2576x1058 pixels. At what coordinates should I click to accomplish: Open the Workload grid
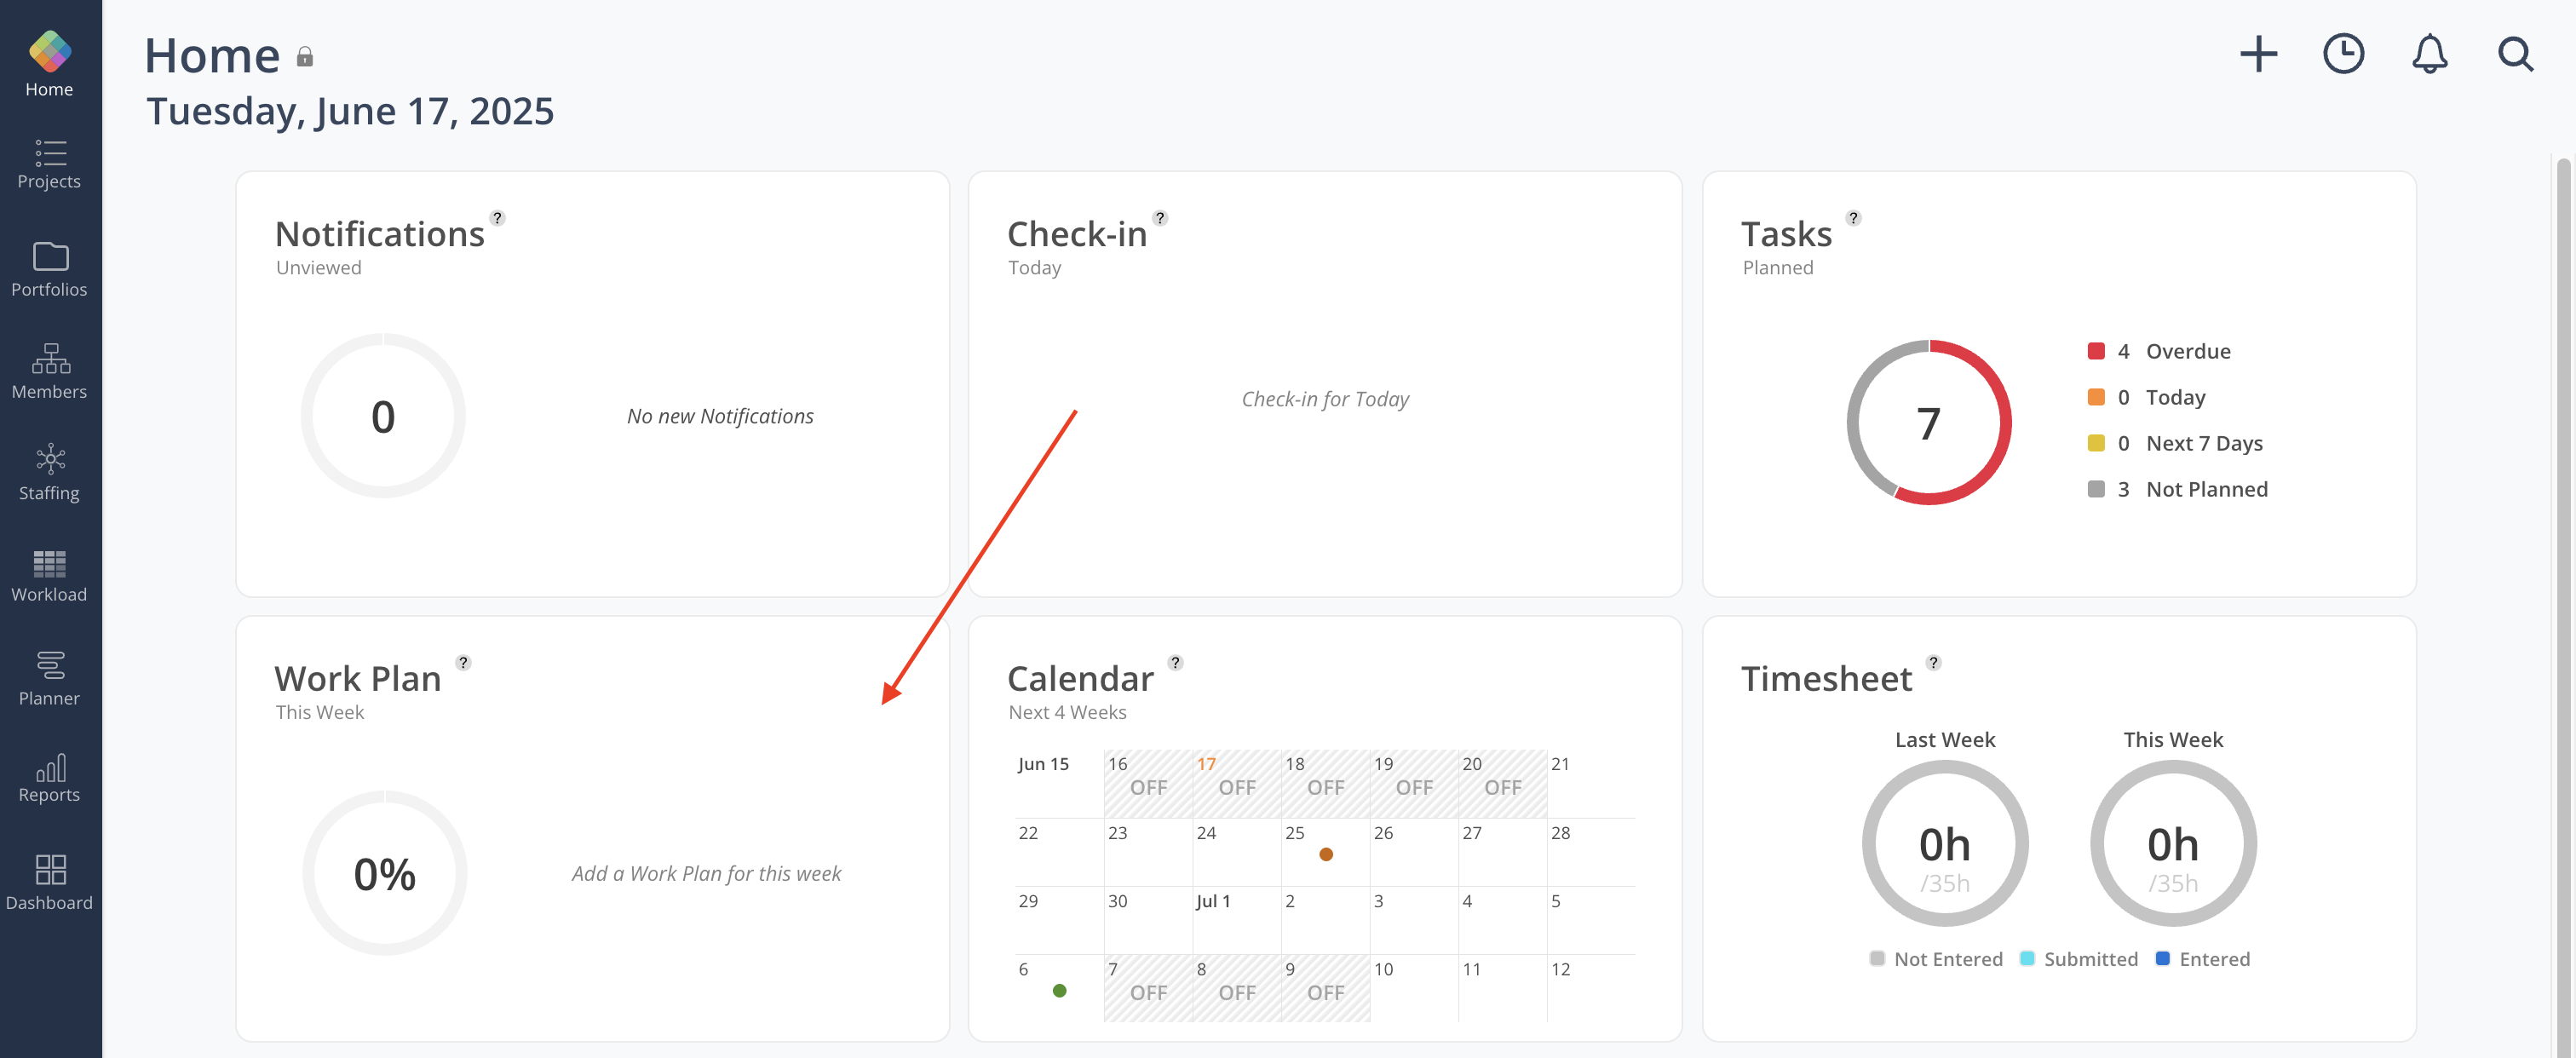click(x=49, y=577)
